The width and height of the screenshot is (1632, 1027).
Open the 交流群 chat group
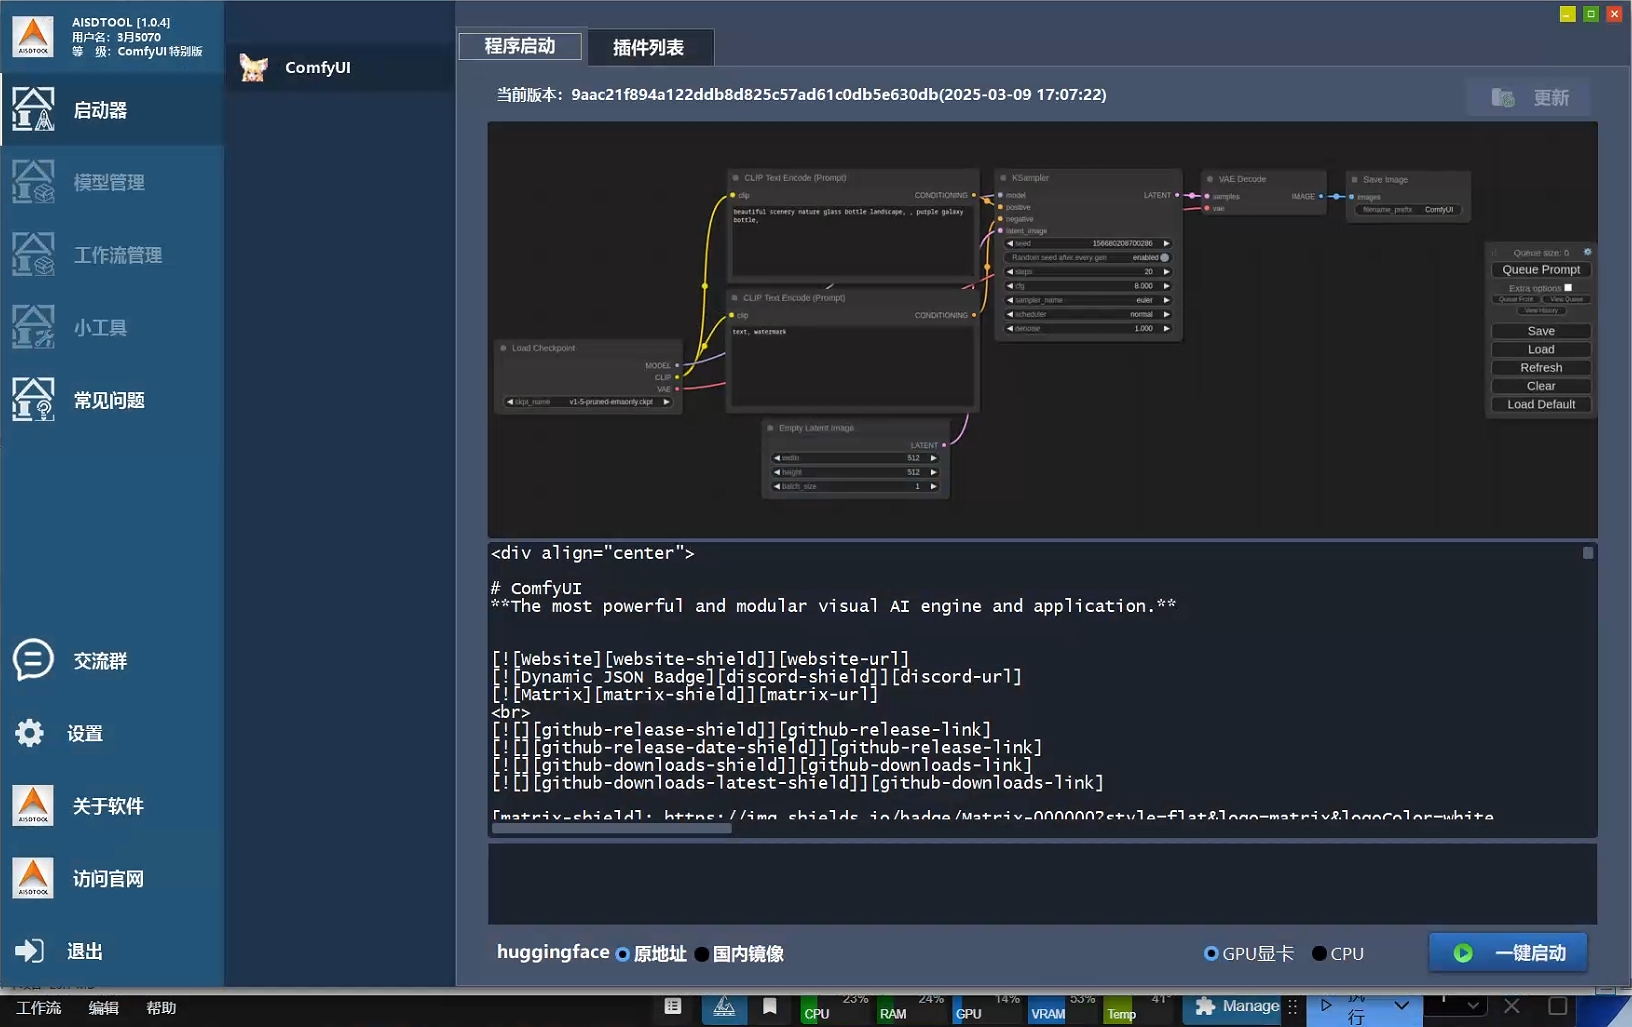point(112,661)
